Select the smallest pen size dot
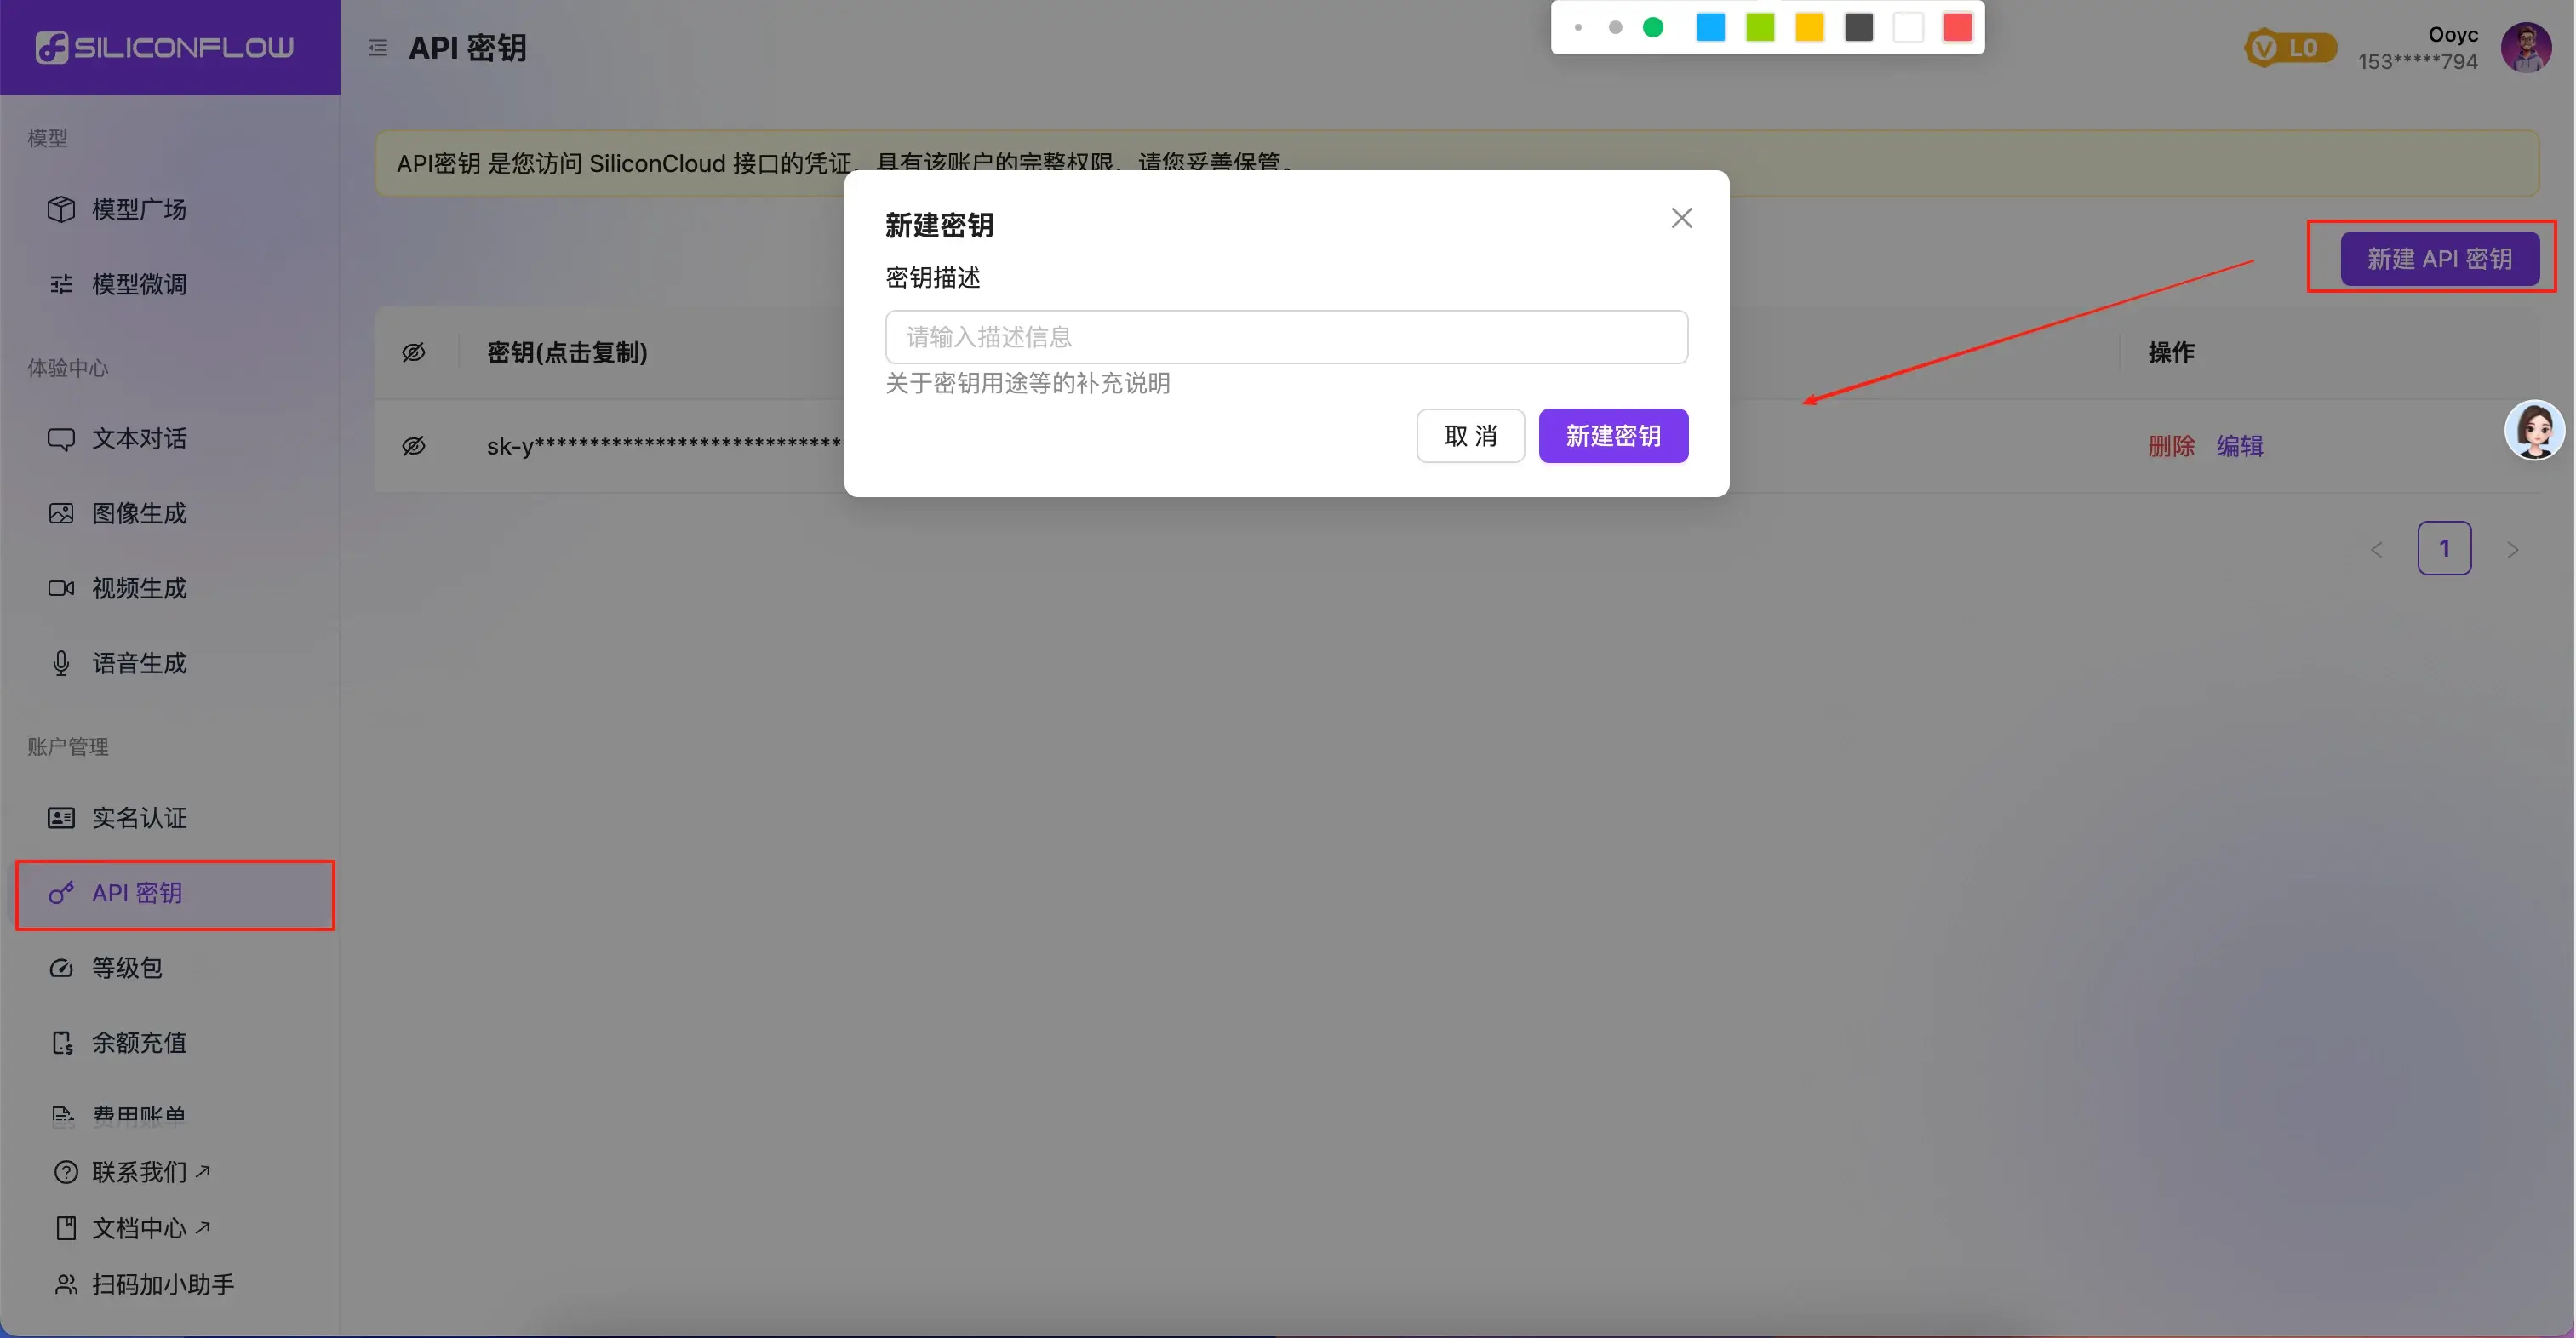This screenshot has height=1338, width=2576. click(x=1578, y=27)
